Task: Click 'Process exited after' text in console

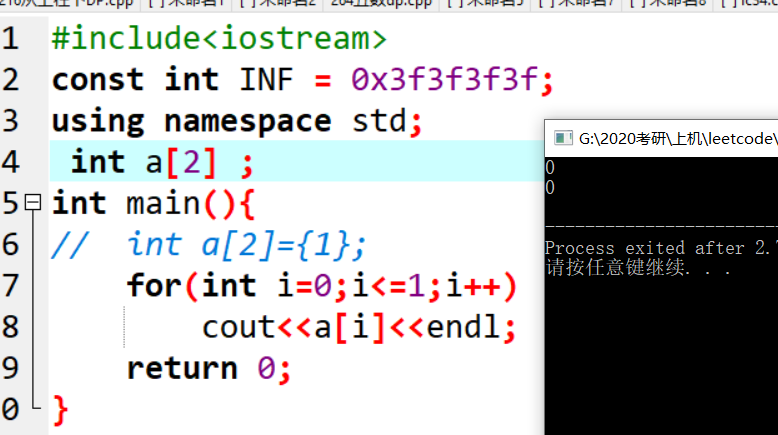Action: tap(645, 248)
